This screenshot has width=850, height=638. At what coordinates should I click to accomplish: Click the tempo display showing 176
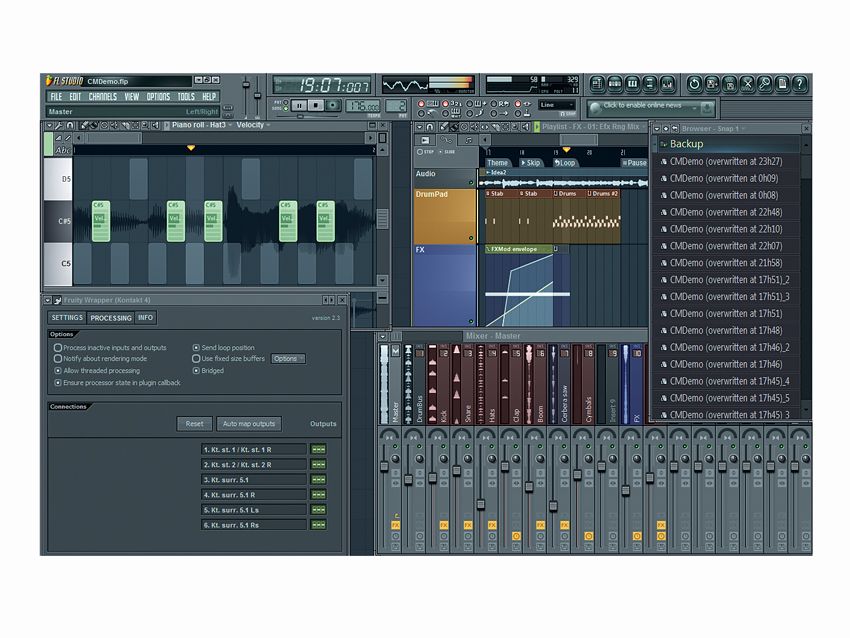pos(363,106)
